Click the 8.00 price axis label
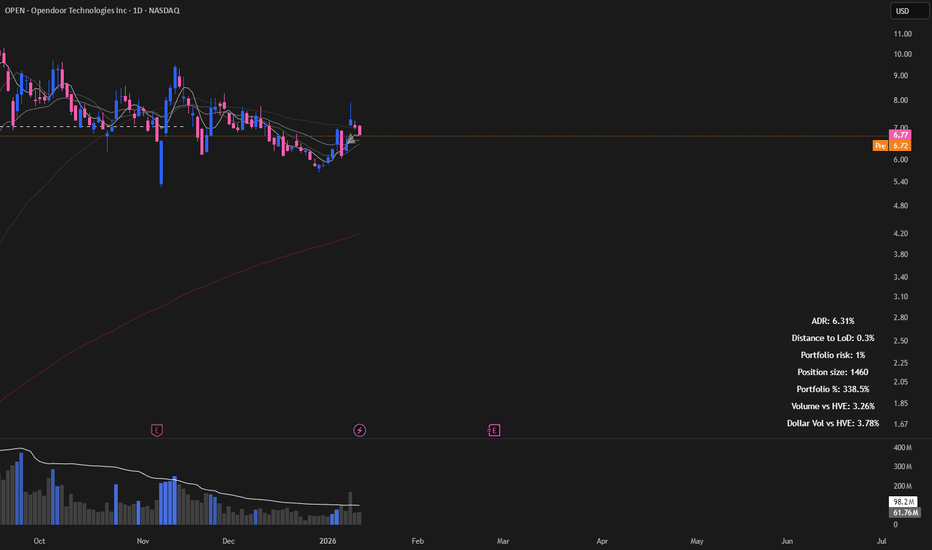This screenshot has width=932, height=550. tap(900, 100)
